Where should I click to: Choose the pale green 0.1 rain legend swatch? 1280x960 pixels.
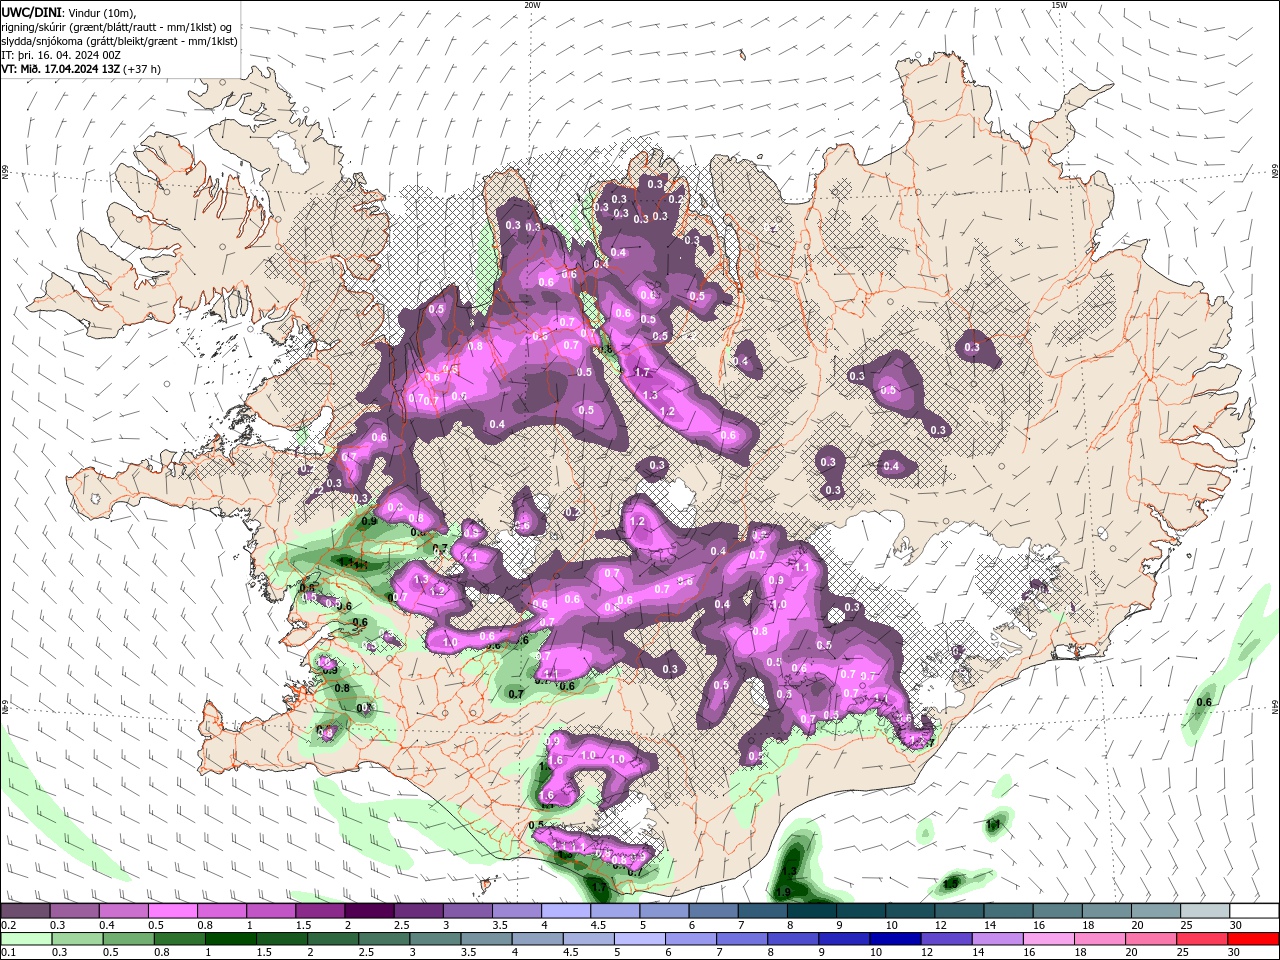(25, 939)
